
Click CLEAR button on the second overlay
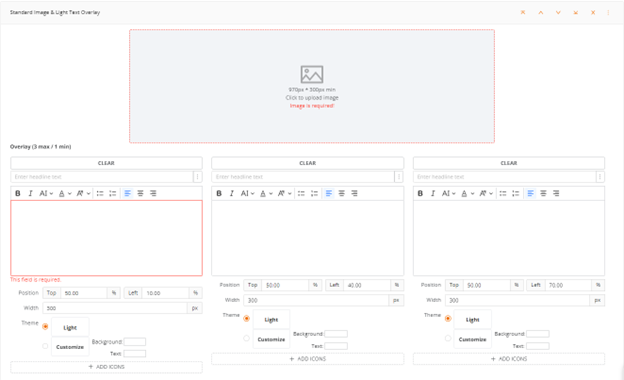coord(308,163)
